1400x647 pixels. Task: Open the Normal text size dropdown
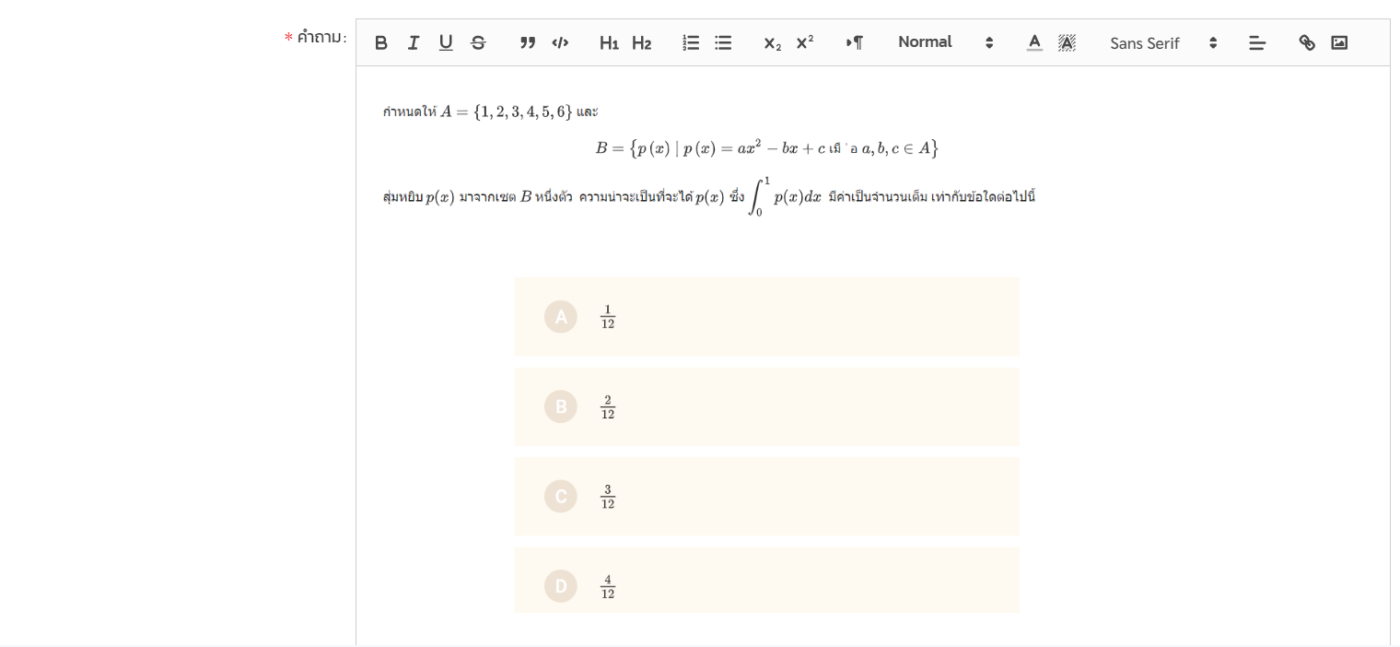pyautogui.click(x=944, y=43)
